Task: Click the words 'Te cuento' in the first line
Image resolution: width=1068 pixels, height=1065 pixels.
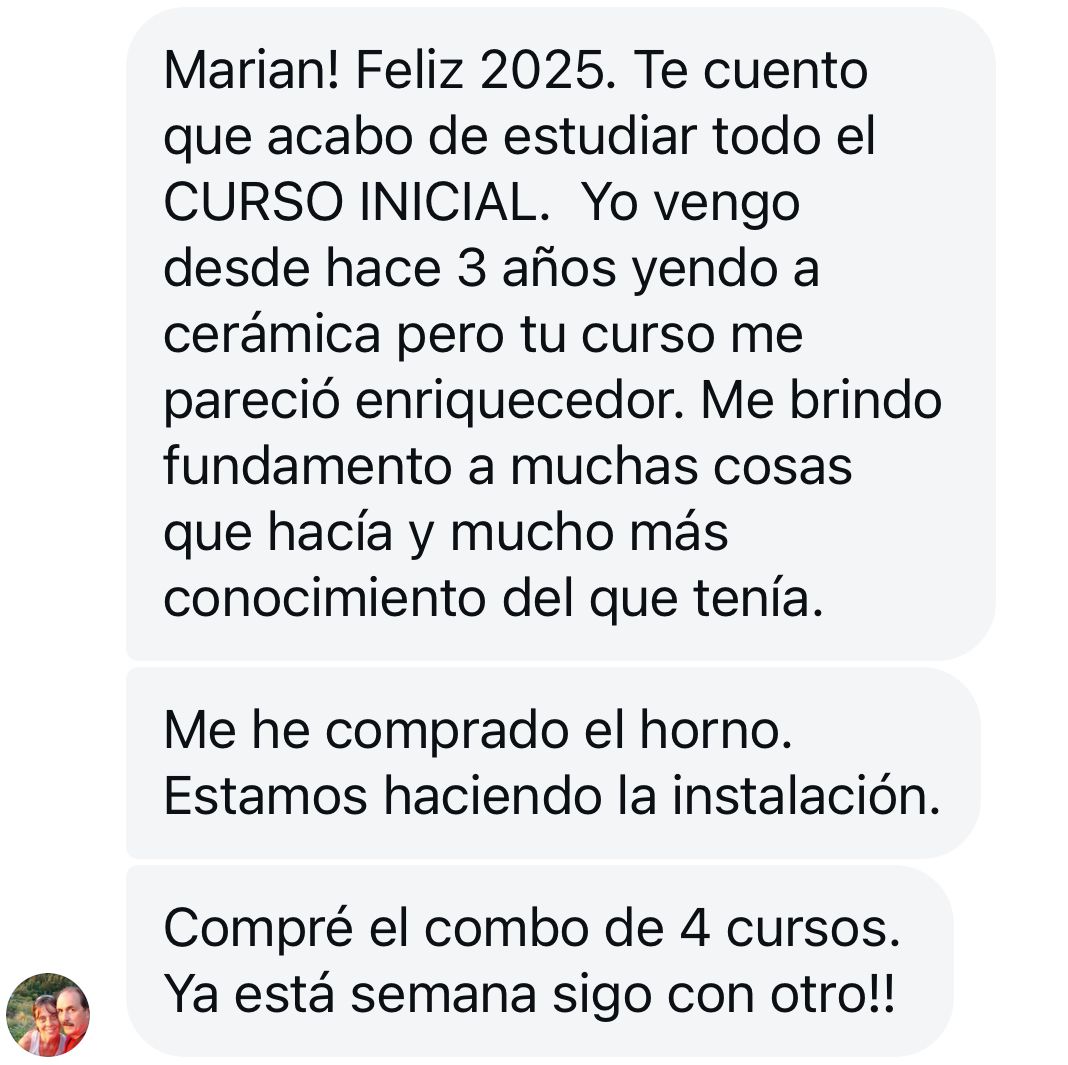Action: (x=751, y=70)
